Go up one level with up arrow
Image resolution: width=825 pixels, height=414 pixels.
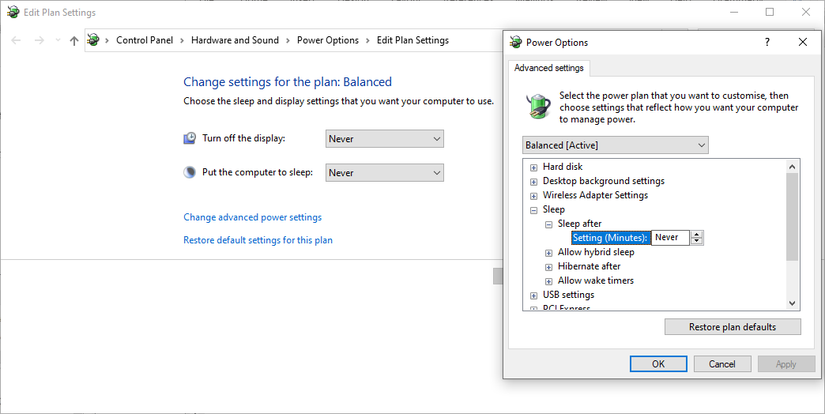74,41
